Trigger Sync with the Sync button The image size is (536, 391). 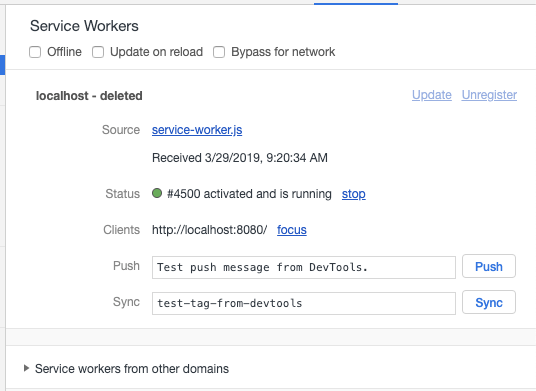[489, 302]
